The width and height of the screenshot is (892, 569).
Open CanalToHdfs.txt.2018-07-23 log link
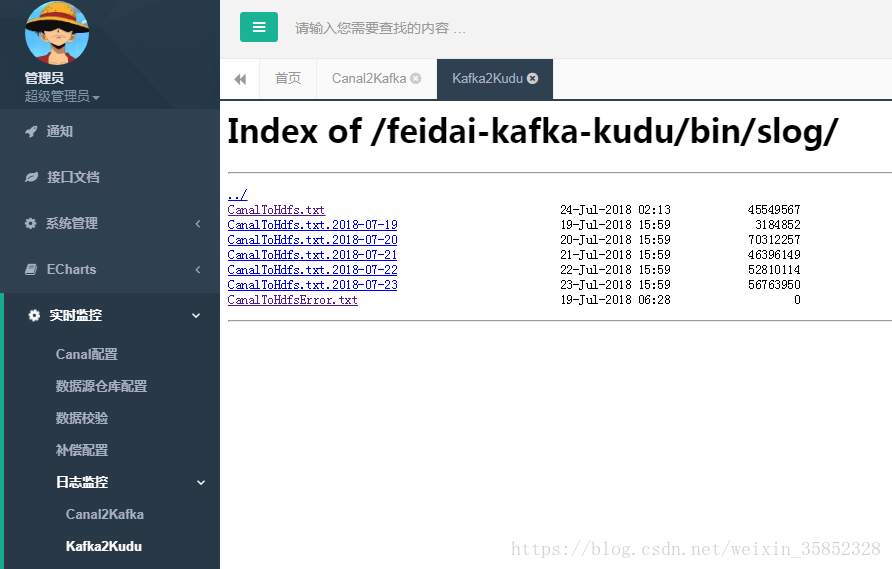(312, 285)
